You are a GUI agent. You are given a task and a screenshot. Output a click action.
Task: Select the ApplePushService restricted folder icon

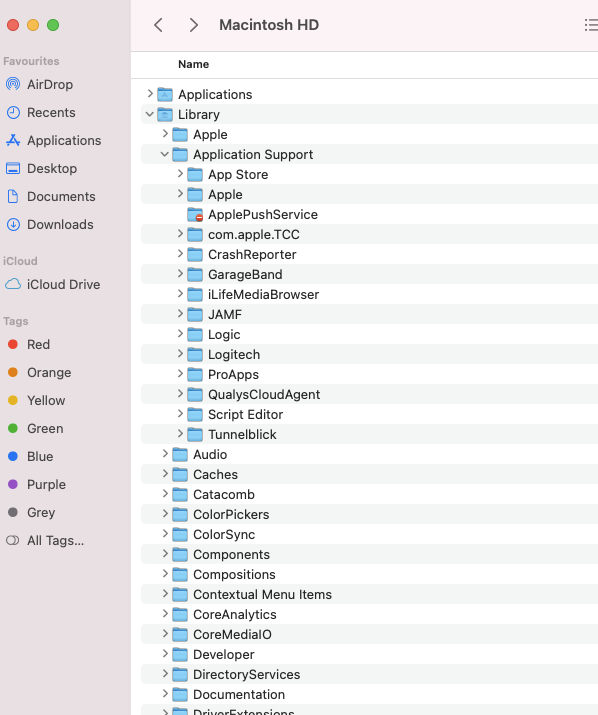click(195, 214)
